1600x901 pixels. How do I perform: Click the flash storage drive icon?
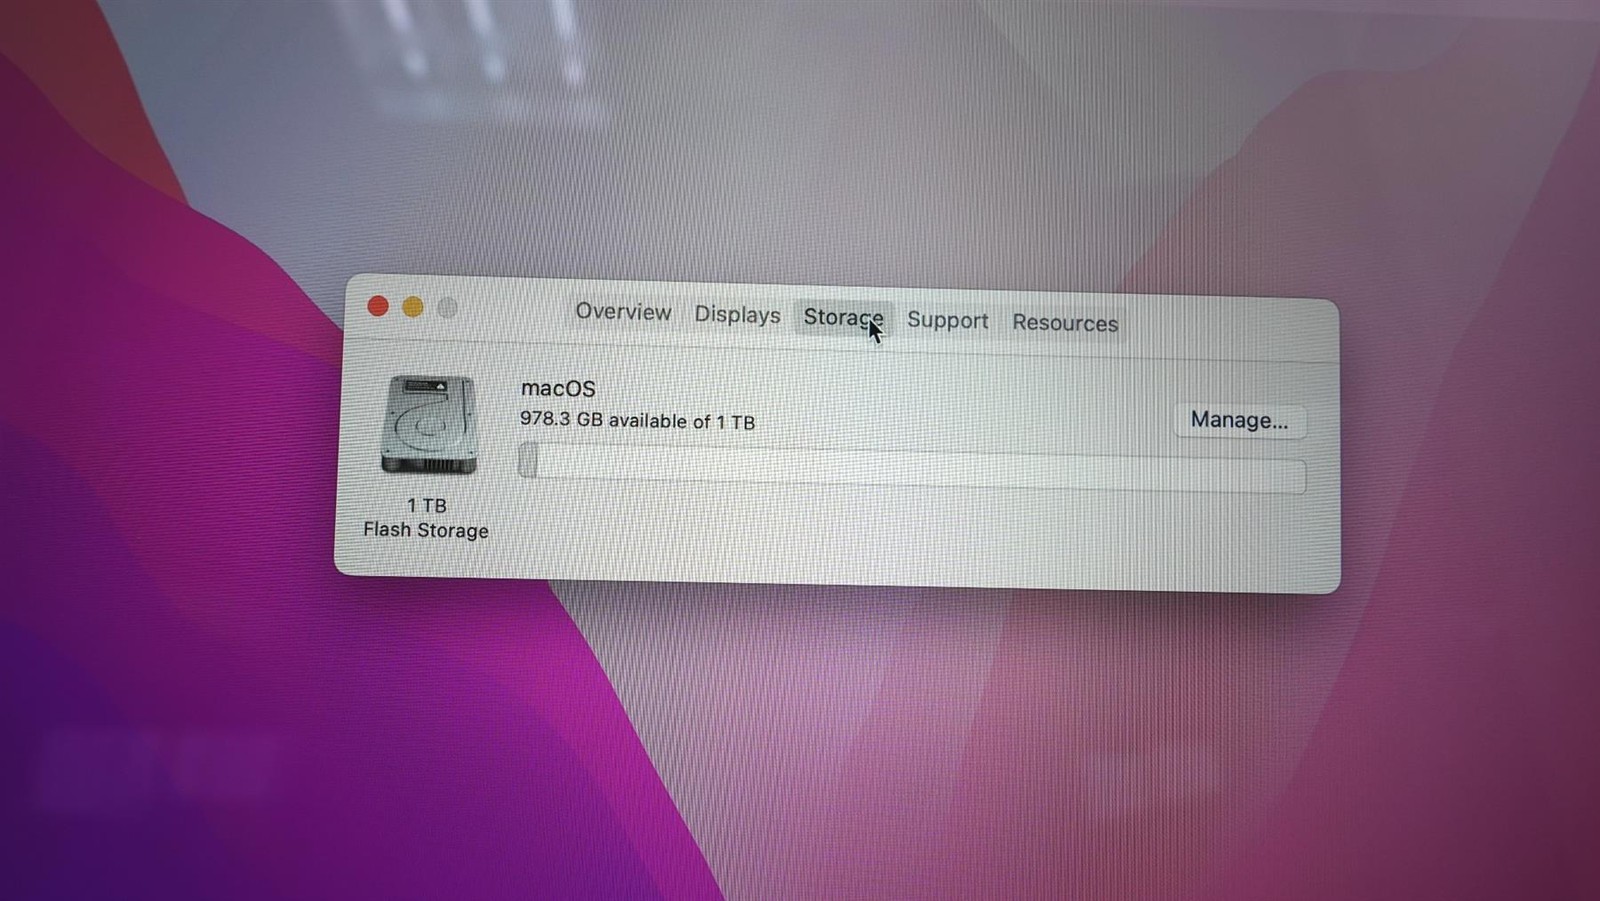pos(428,424)
